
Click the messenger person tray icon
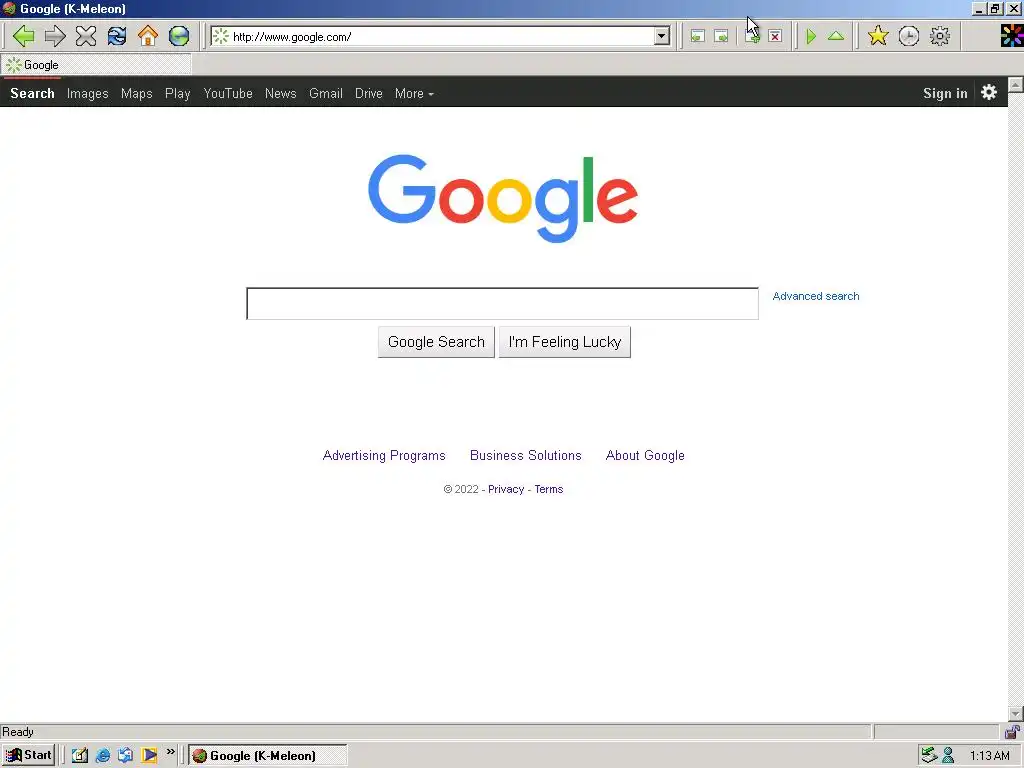[x=948, y=756]
